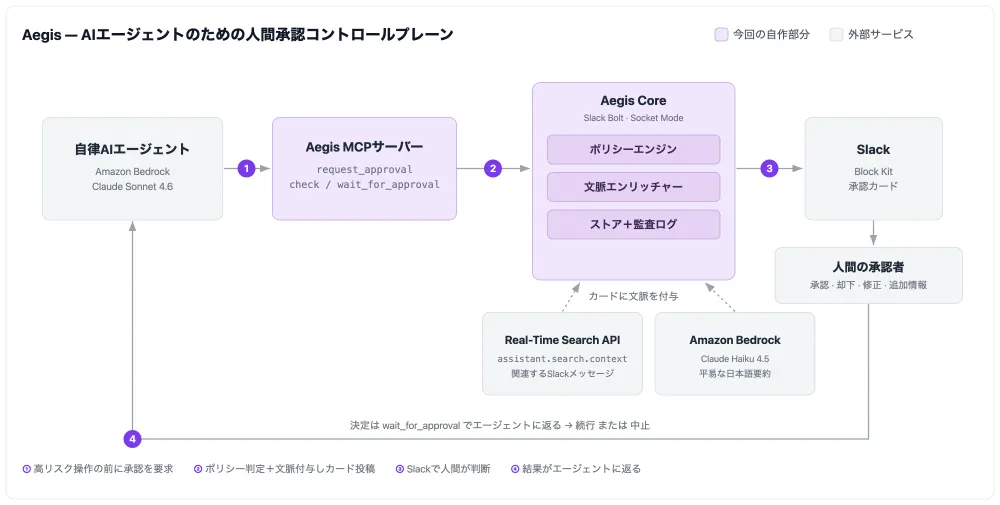Click the Block Kit label
Image resolution: width=1000 pixels, height=505 pixels.
point(873,172)
